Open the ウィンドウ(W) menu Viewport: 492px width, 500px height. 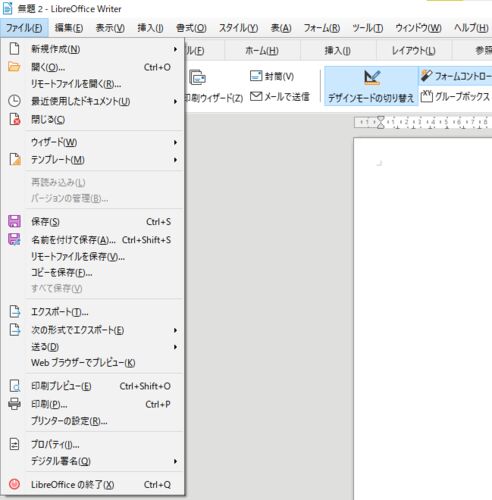coord(418,28)
